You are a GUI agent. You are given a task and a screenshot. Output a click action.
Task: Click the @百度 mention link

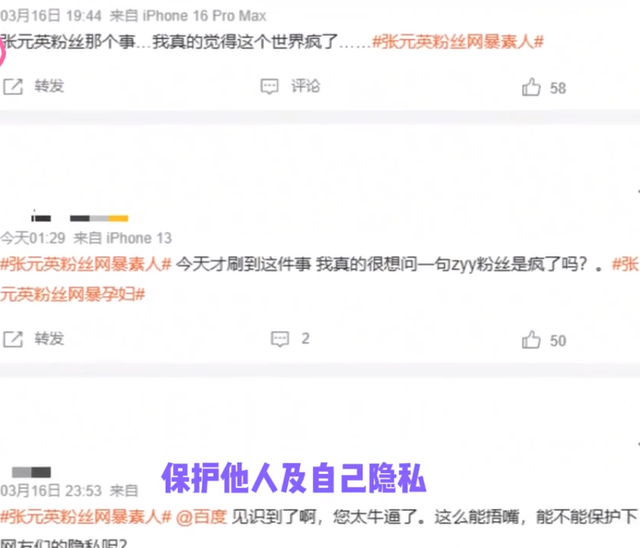point(201,517)
